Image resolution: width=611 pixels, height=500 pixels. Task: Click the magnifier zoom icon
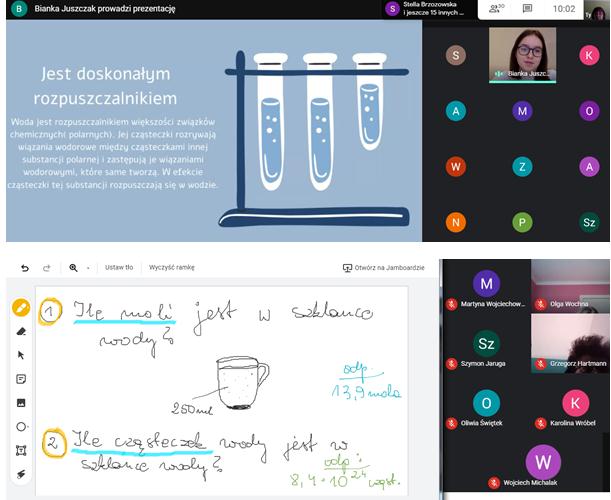coord(73,268)
